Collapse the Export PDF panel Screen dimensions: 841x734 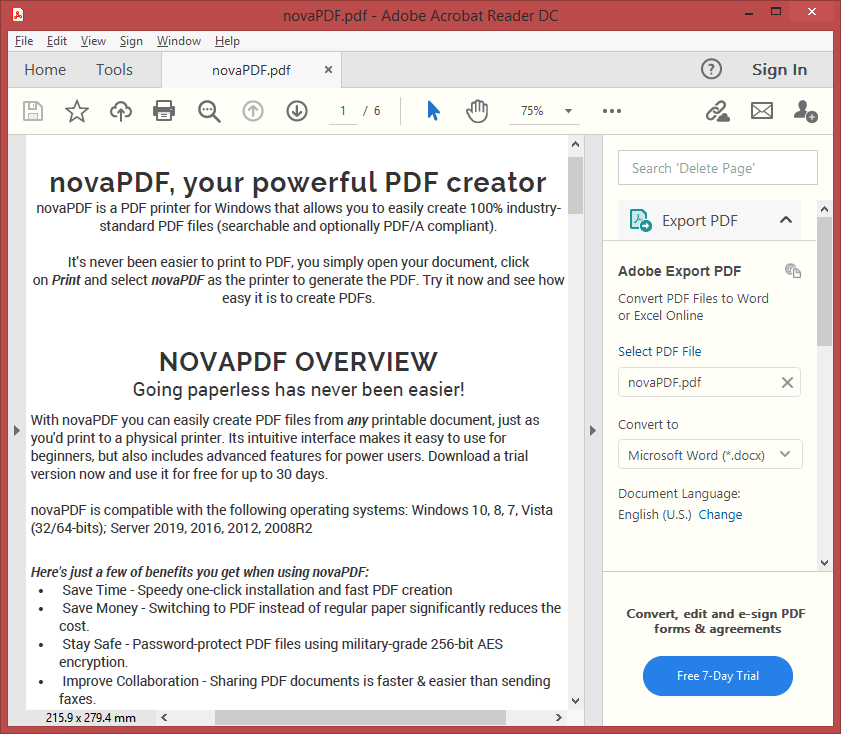click(785, 220)
